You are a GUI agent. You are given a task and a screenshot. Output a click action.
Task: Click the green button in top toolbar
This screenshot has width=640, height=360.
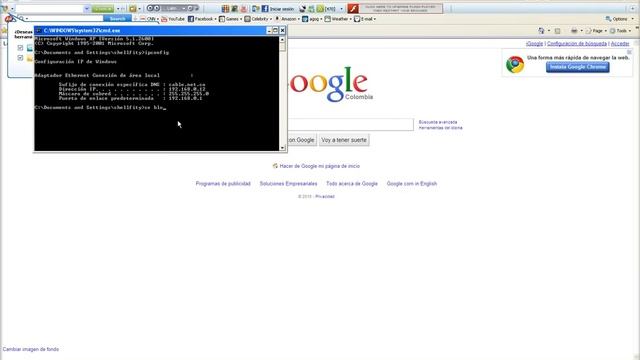pos(102,9)
